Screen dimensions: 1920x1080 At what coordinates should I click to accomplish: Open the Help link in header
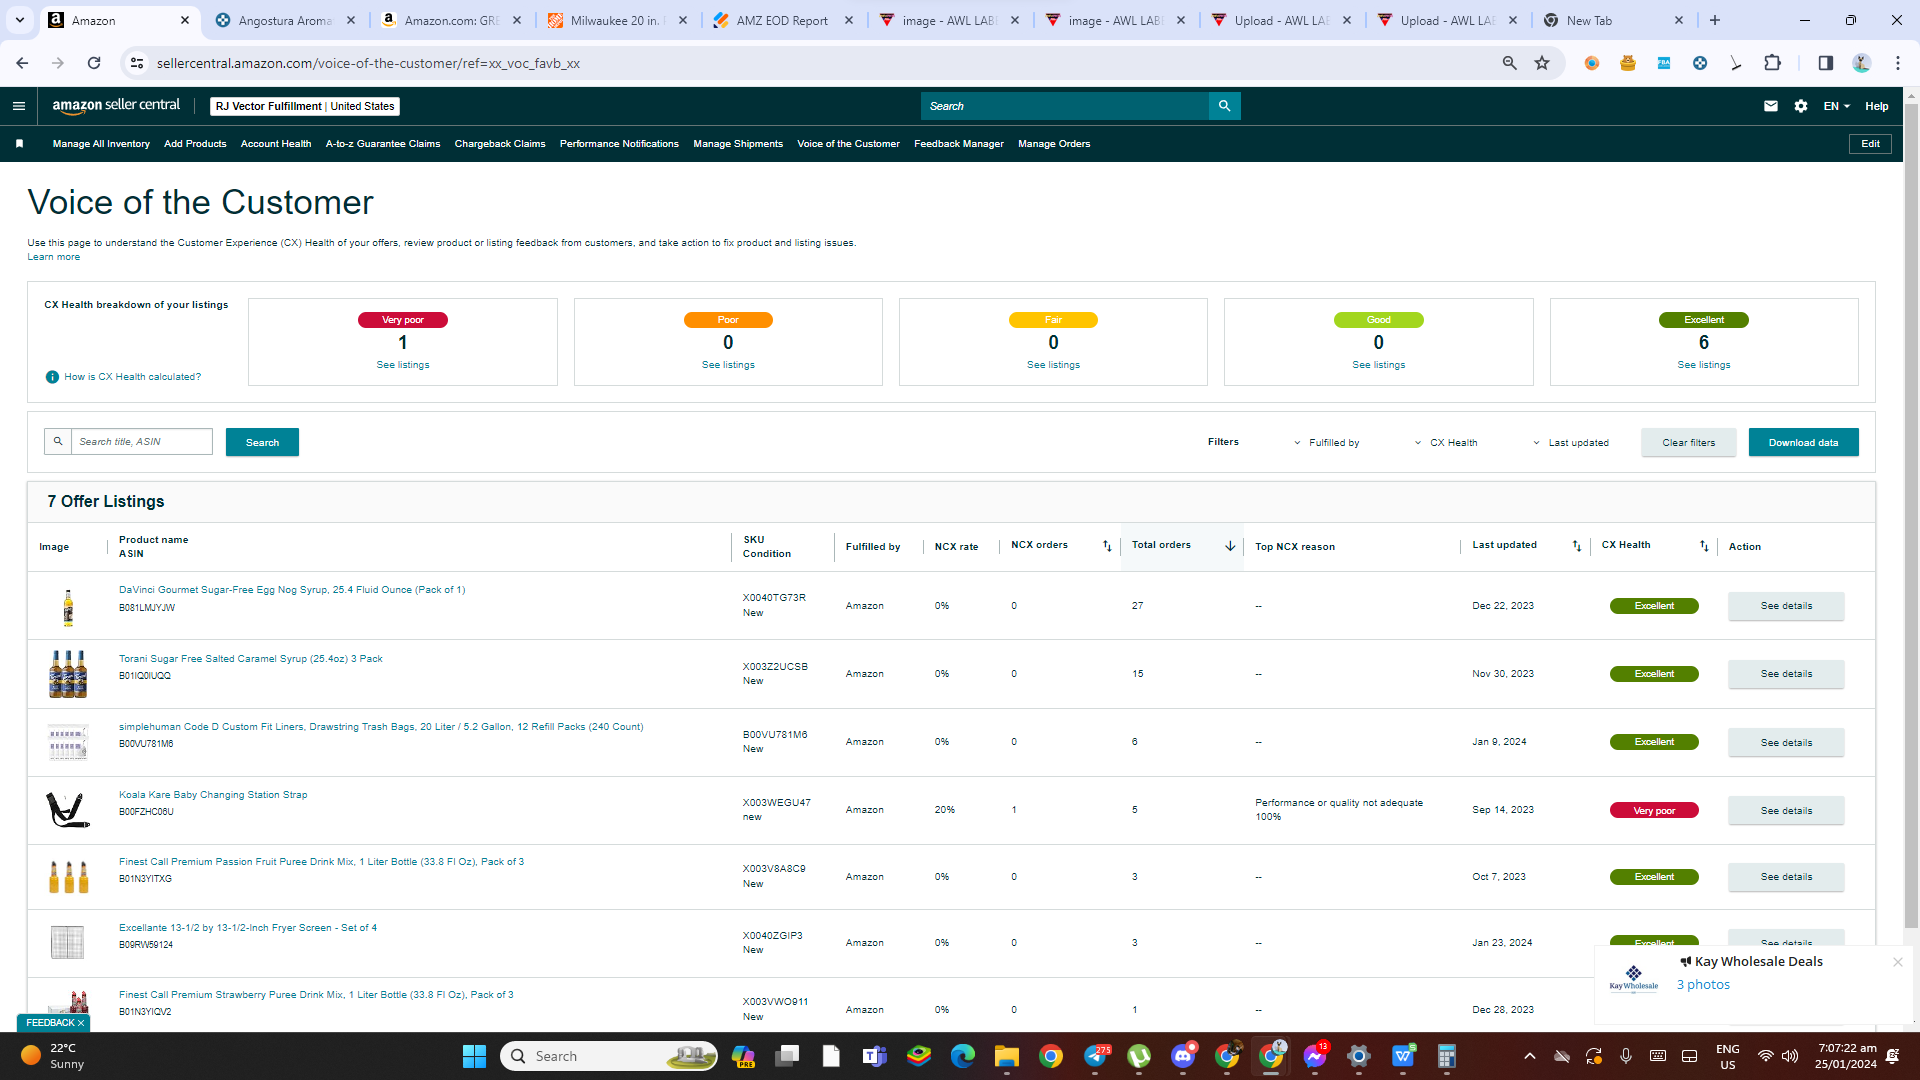(x=1877, y=106)
